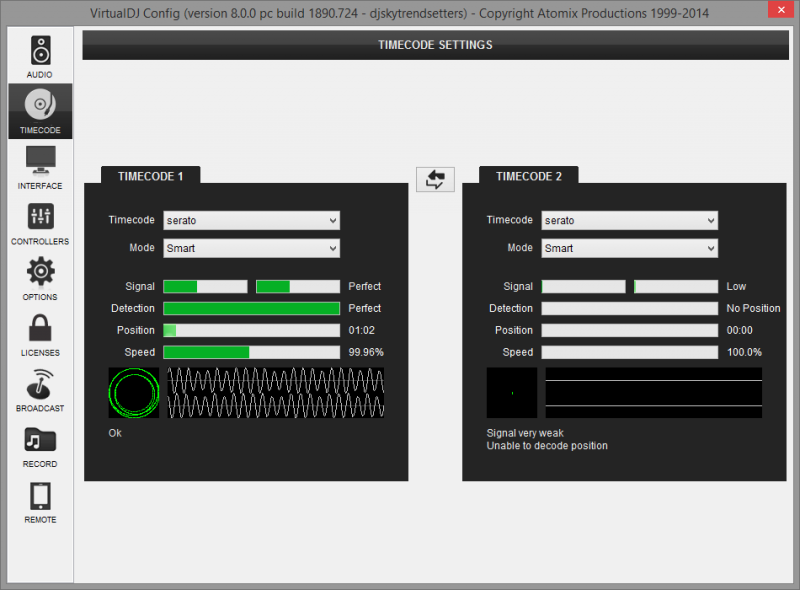
Task: Open the Remote tablet icon
Action: tap(40, 496)
